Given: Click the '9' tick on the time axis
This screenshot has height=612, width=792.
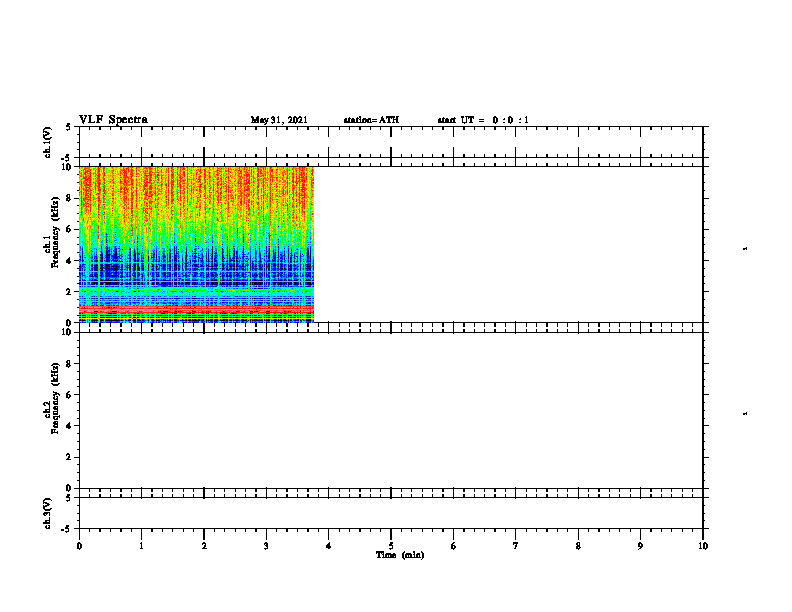Looking at the screenshot, I should [x=640, y=546].
